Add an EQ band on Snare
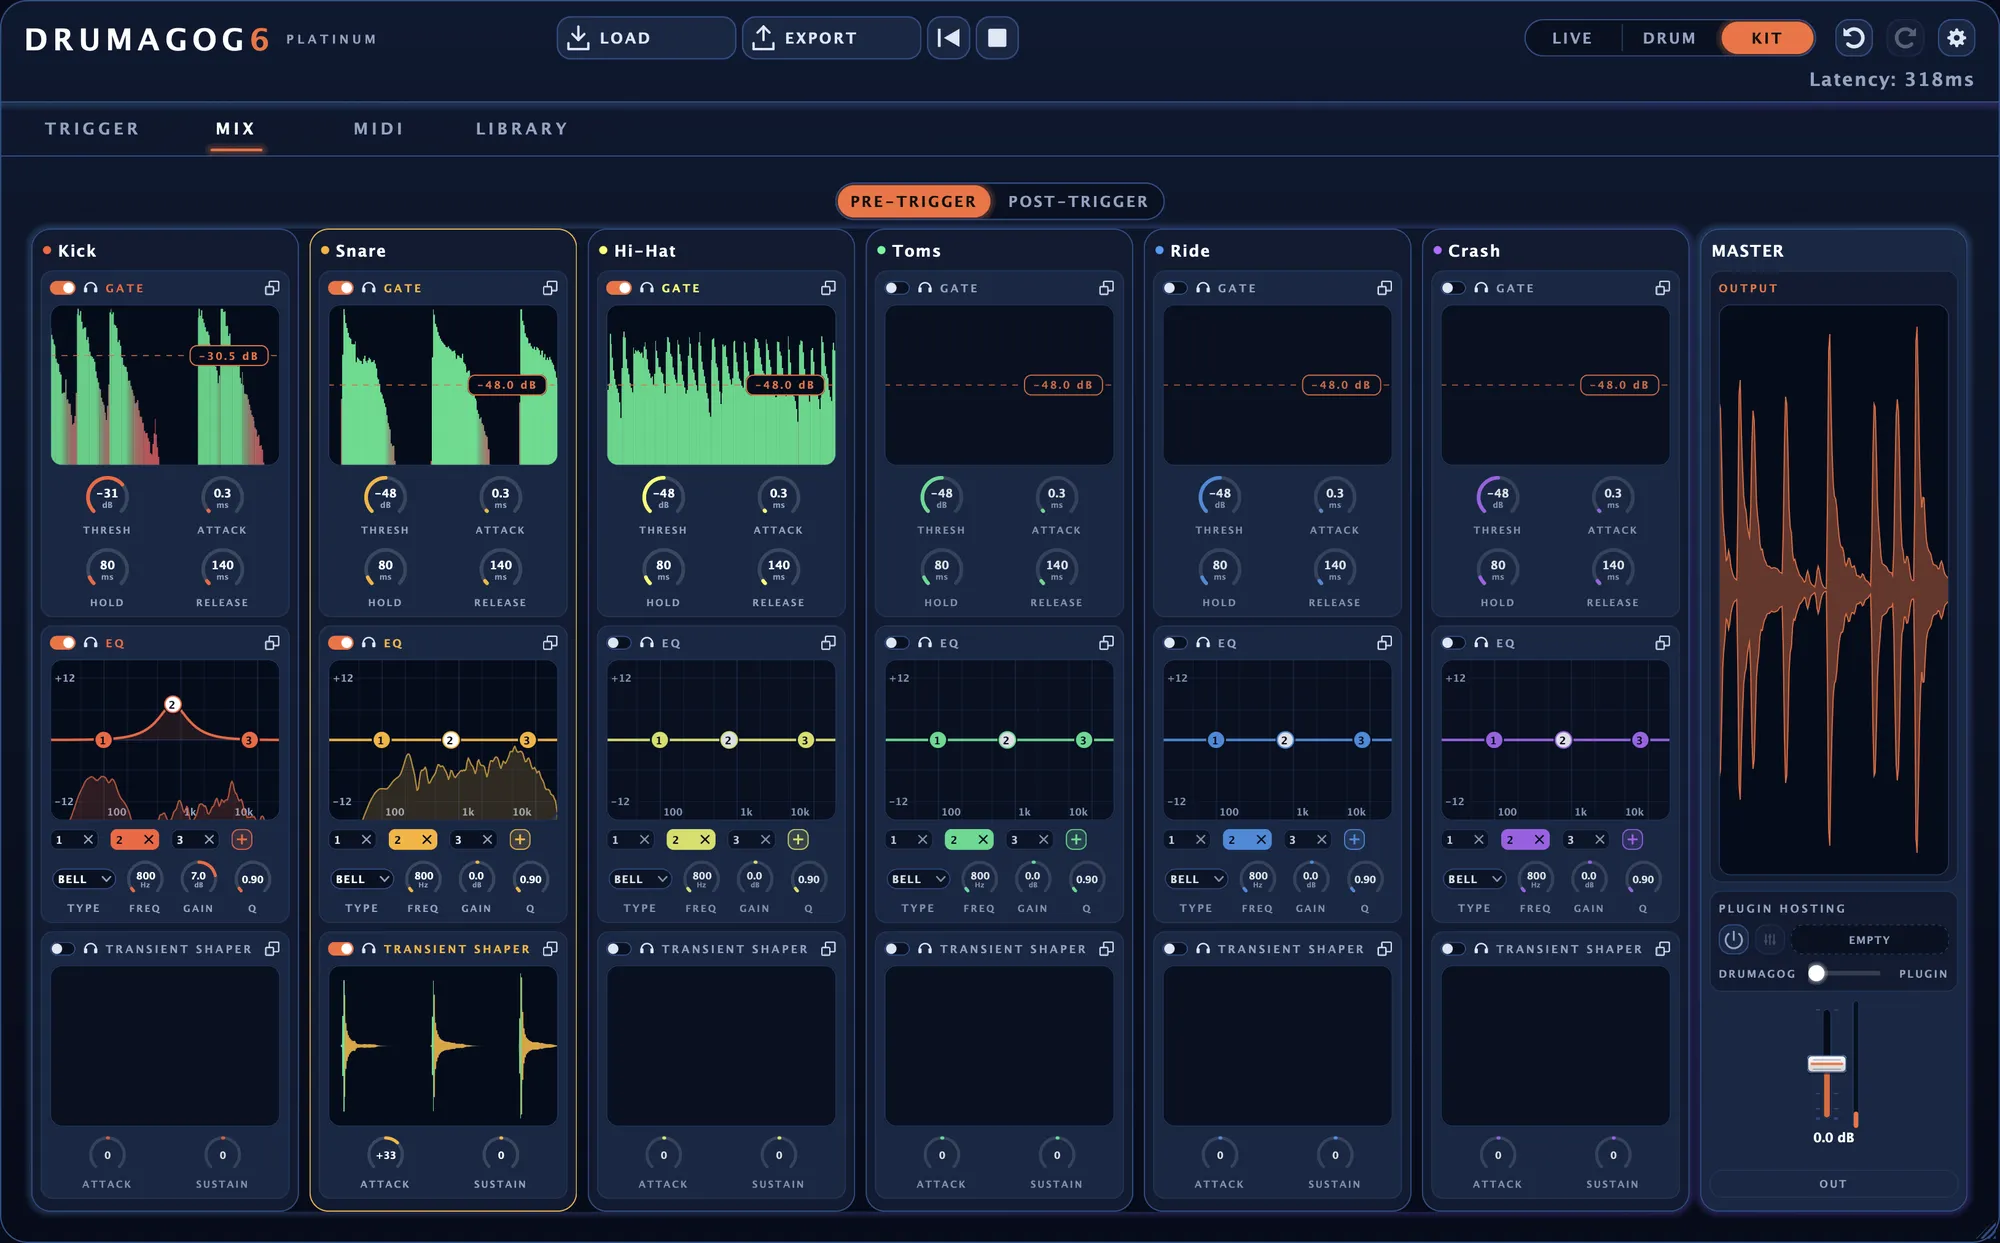This screenshot has width=2000, height=1243. point(520,840)
